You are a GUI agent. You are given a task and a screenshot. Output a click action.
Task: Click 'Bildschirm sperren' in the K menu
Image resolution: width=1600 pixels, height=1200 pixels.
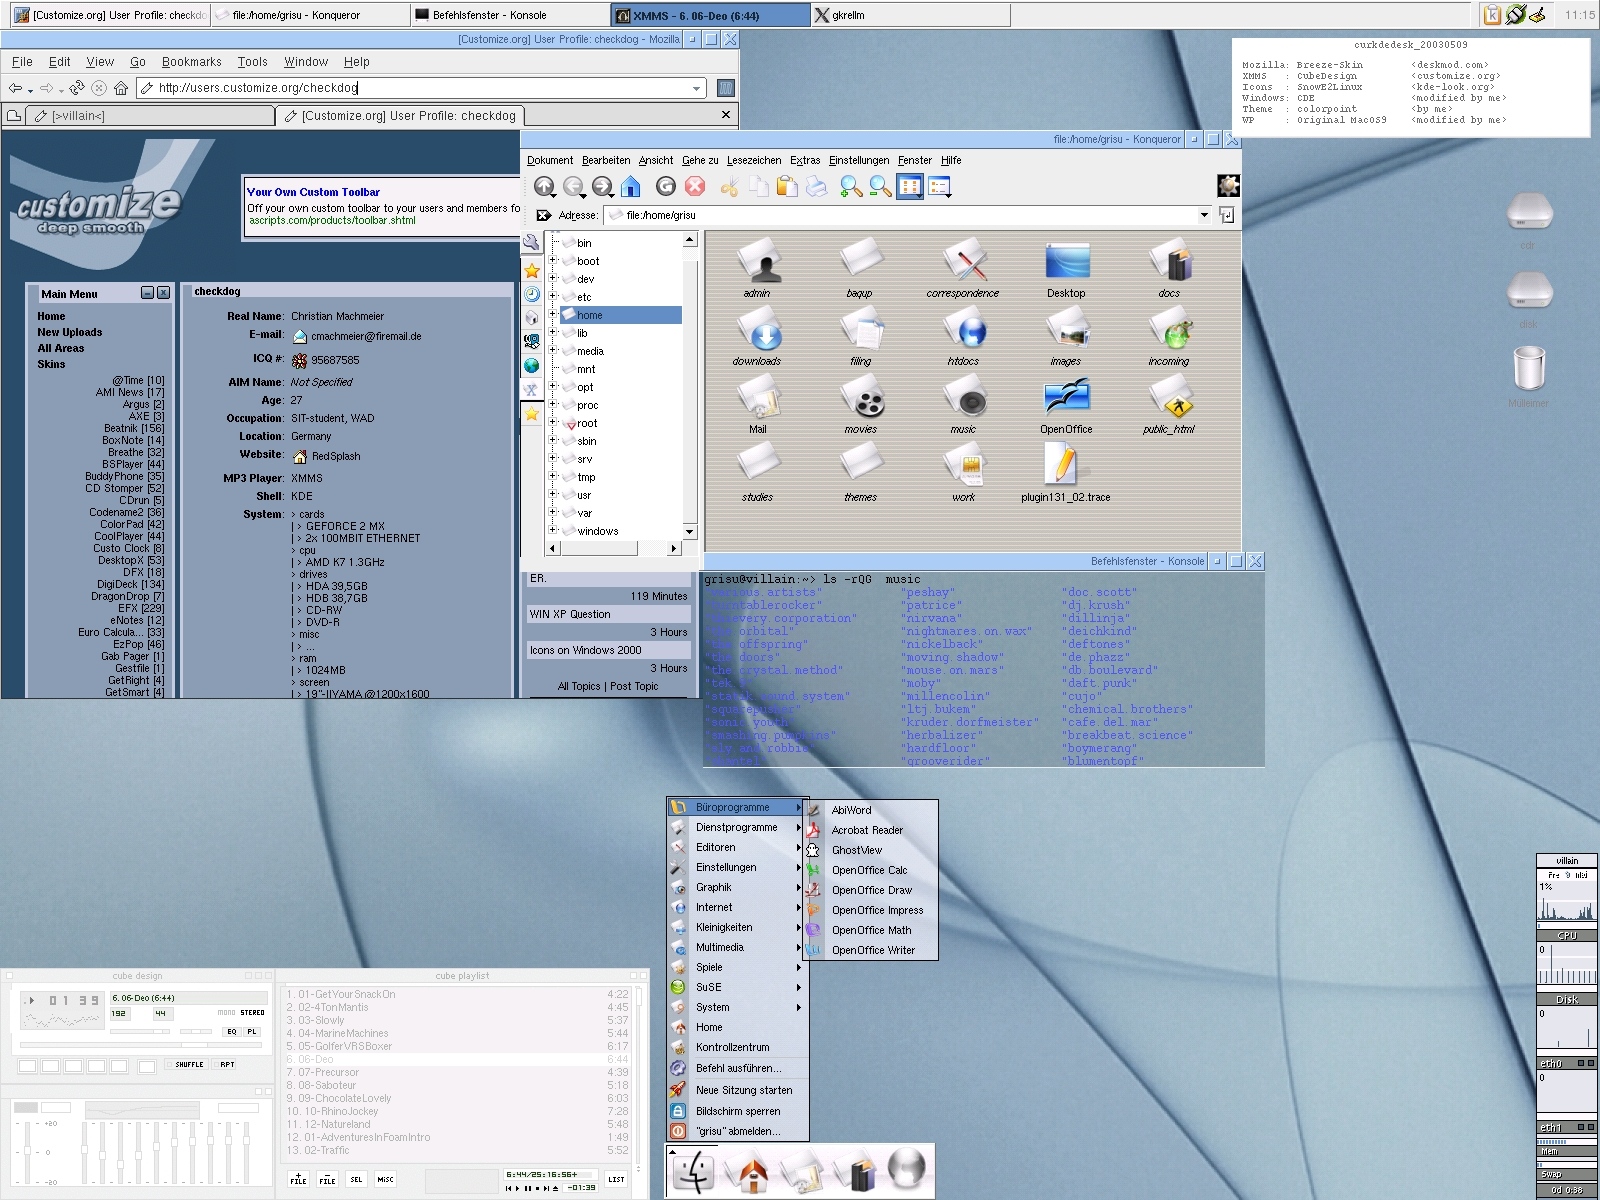pyautogui.click(x=736, y=1111)
